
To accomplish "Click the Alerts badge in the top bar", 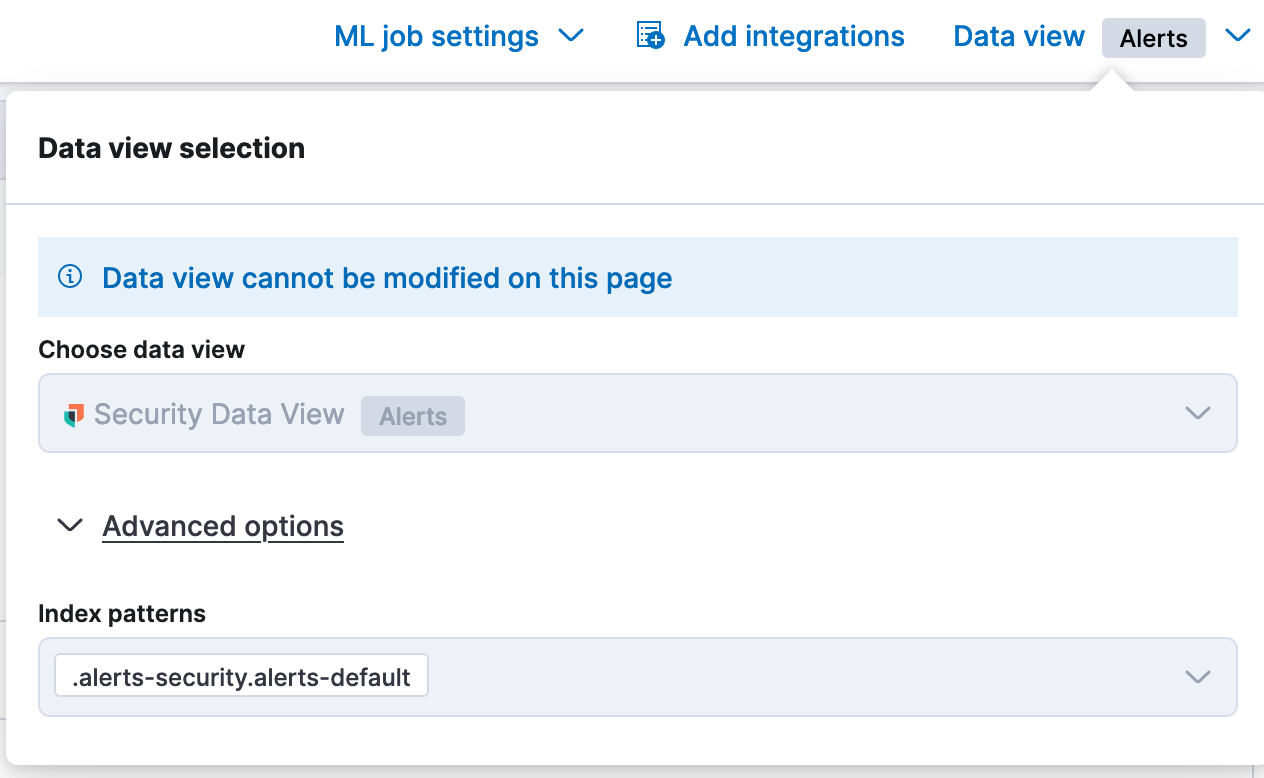I will [x=1153, y=39].
